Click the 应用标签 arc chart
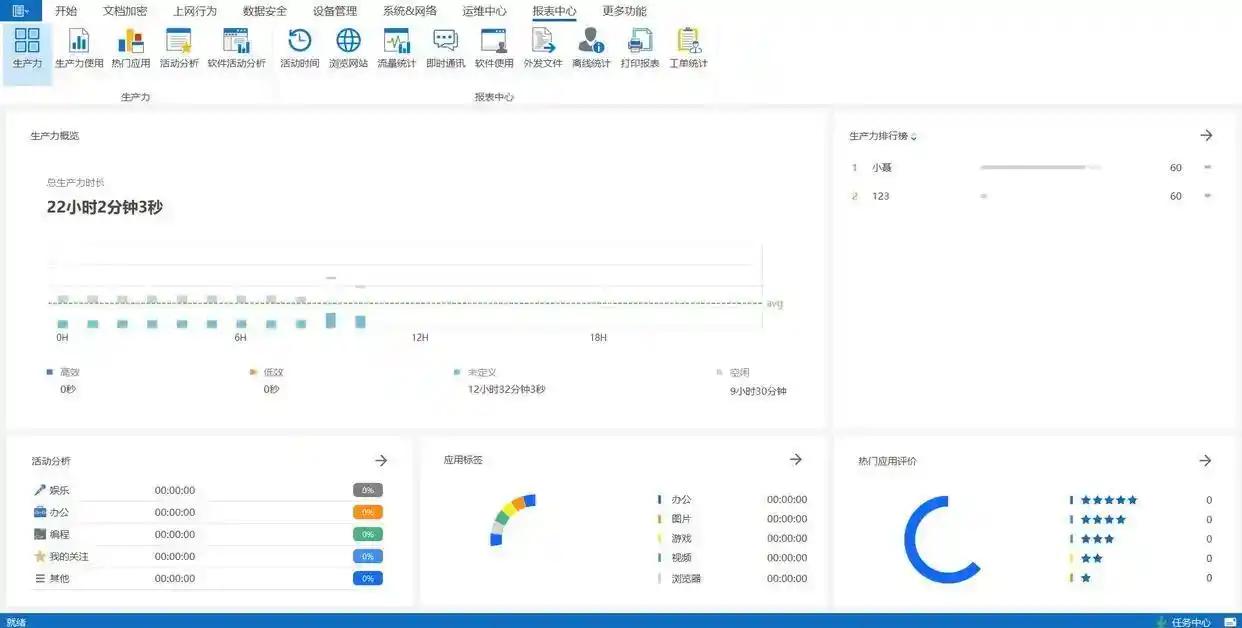This screenshot has width=1242, height=628. [x=511, y=518]
